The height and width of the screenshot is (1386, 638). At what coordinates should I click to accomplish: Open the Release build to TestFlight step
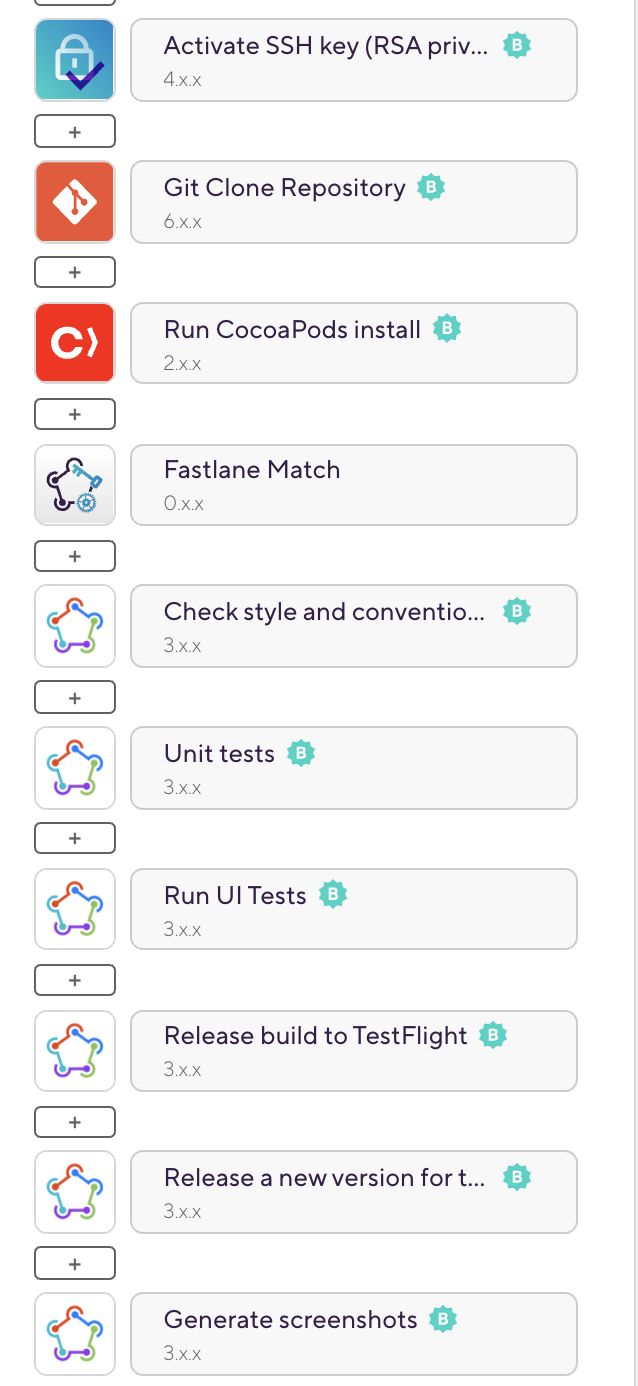click(354, 1051)
